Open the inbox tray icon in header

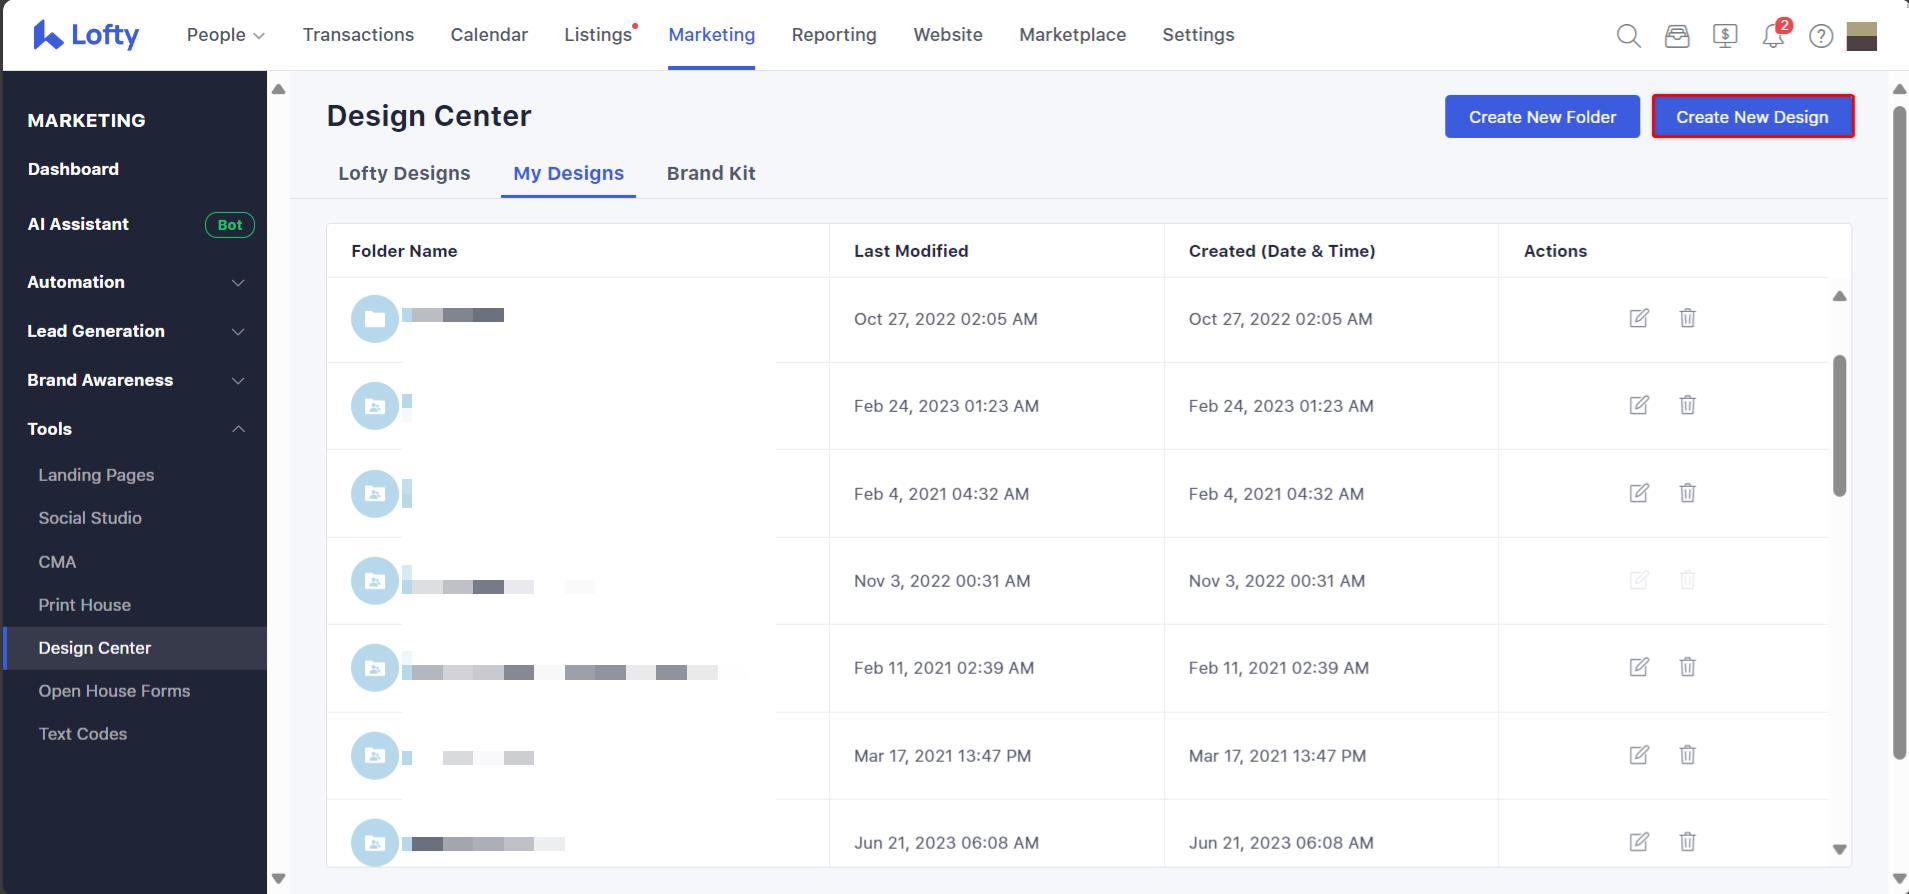[1676, 36]
